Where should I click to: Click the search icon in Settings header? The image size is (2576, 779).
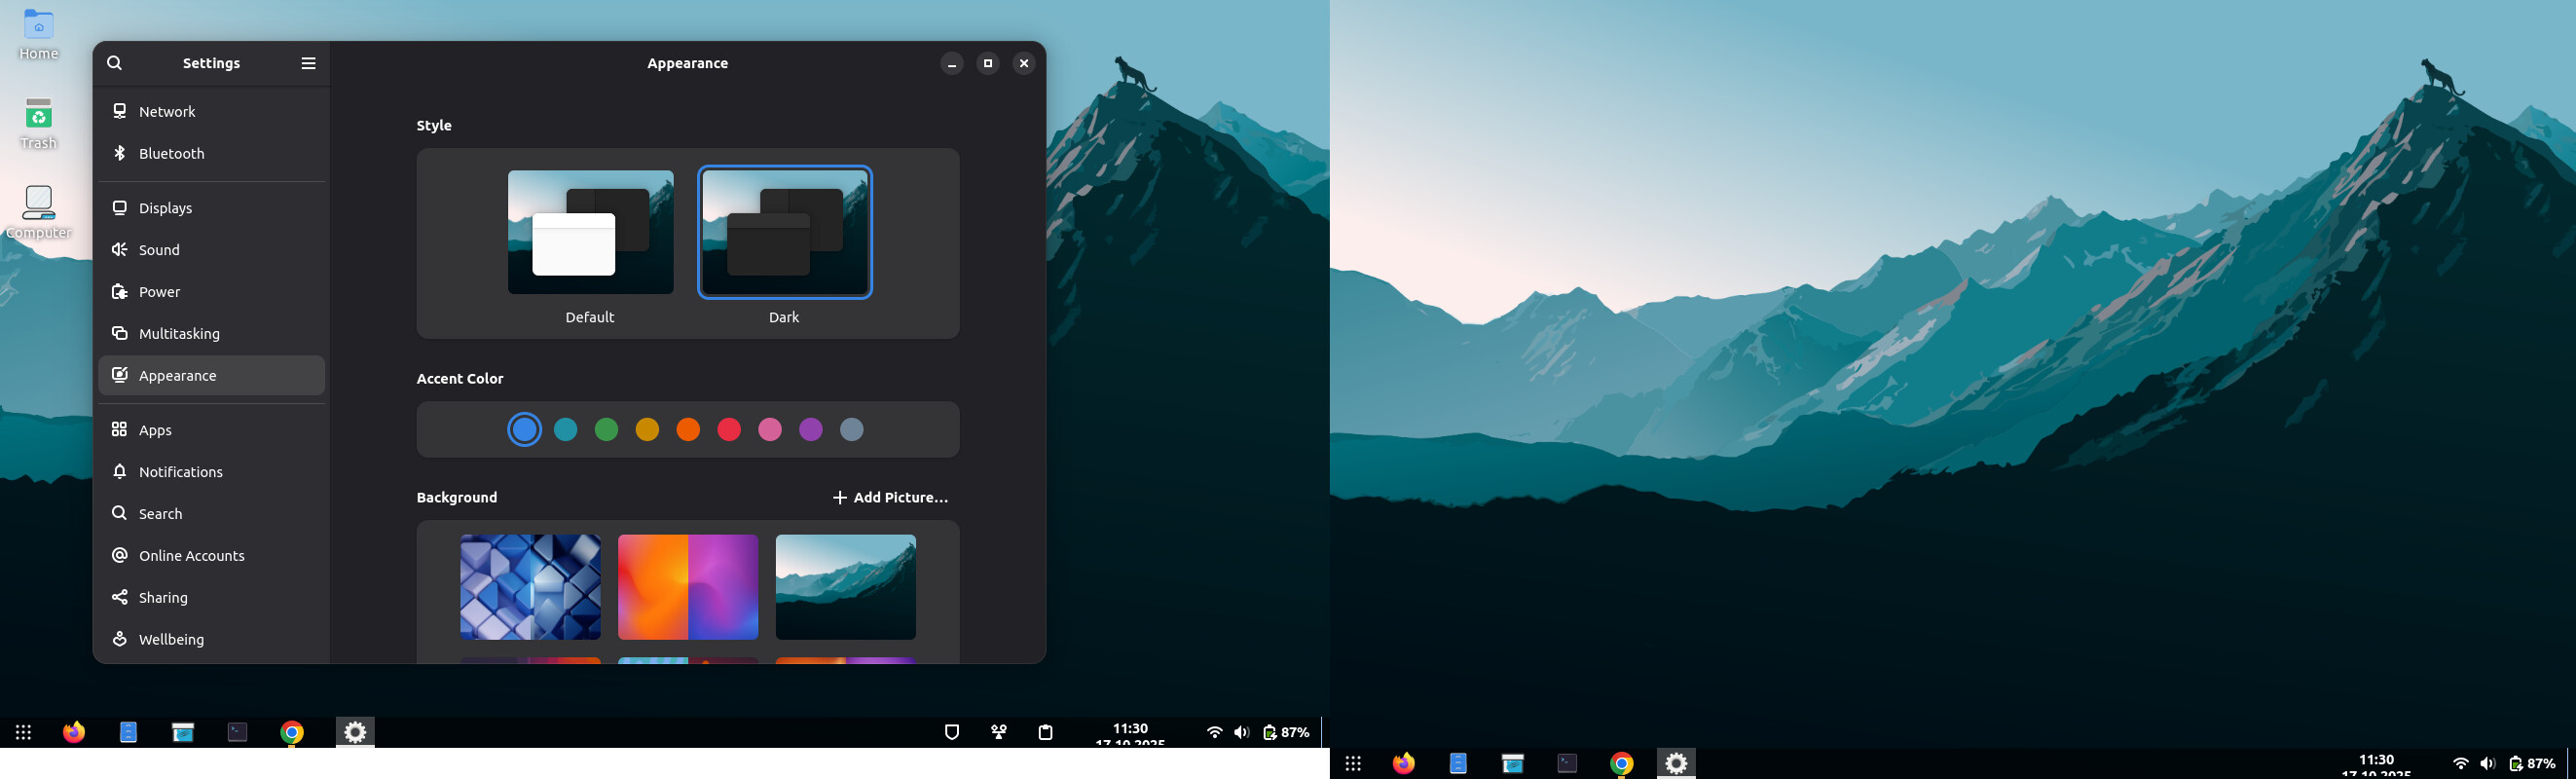point(115,63)
